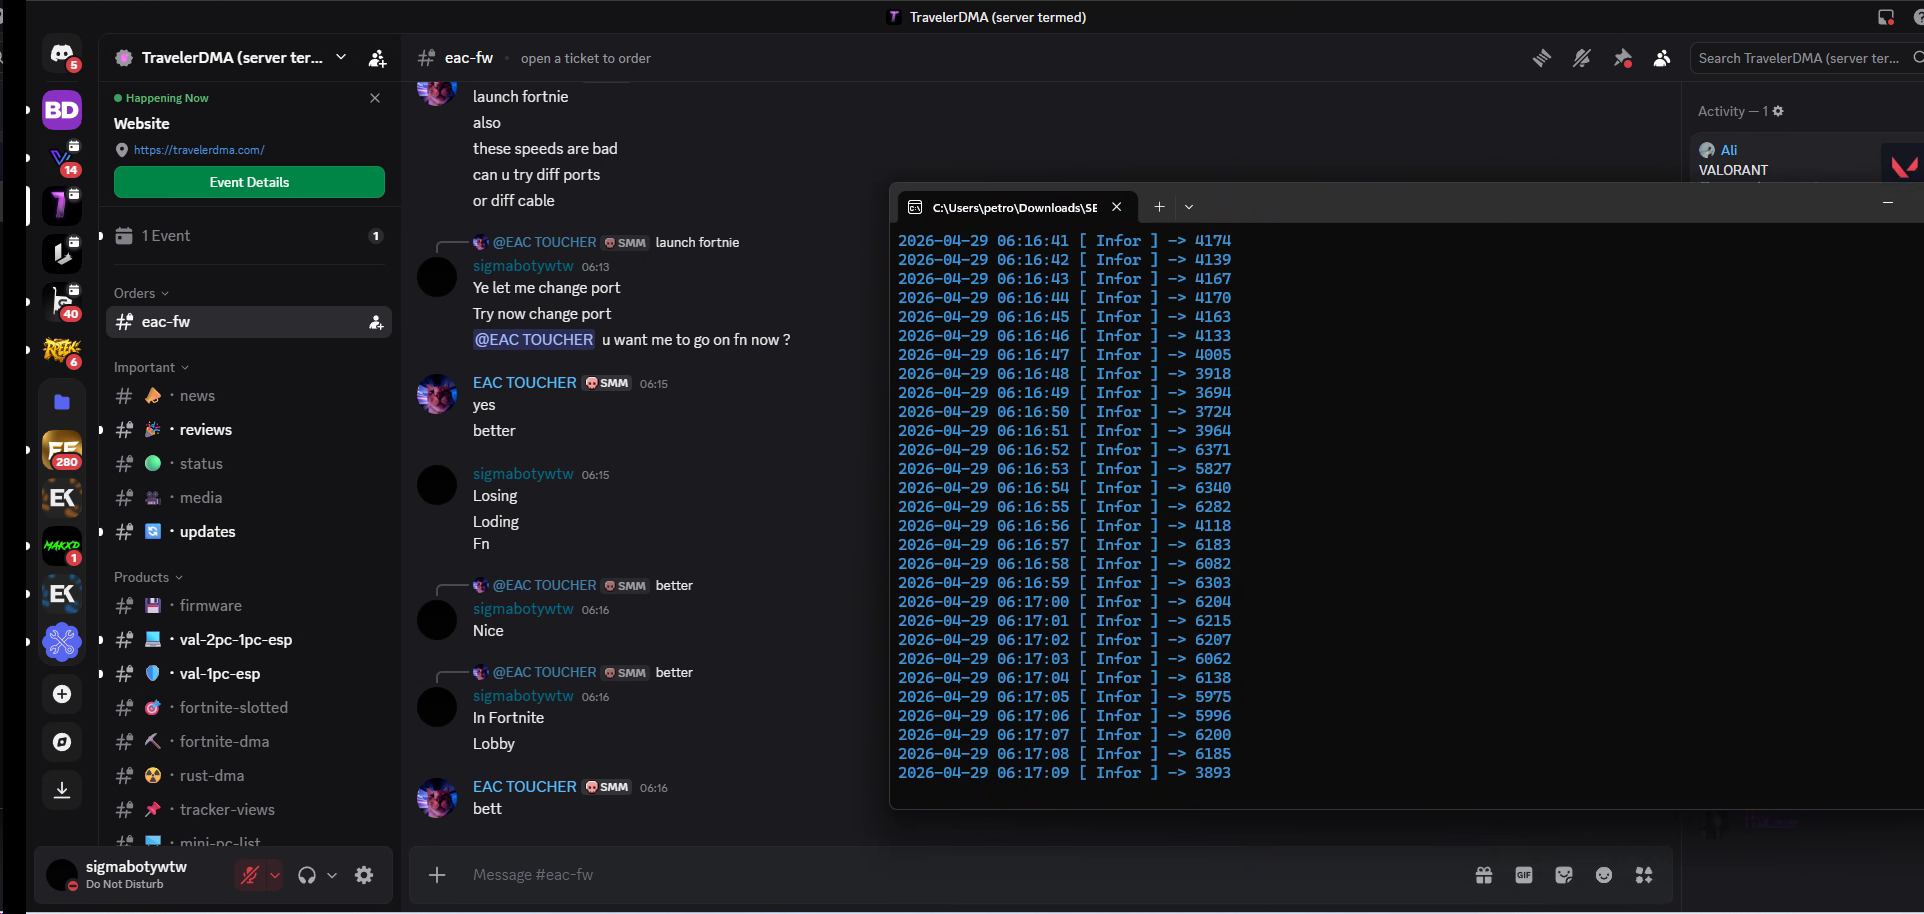Open the fortnite-dma channel
Image resolution: width=1924 pixels, height=914 pixels.
pyautogui.click(x=249, y=742)
